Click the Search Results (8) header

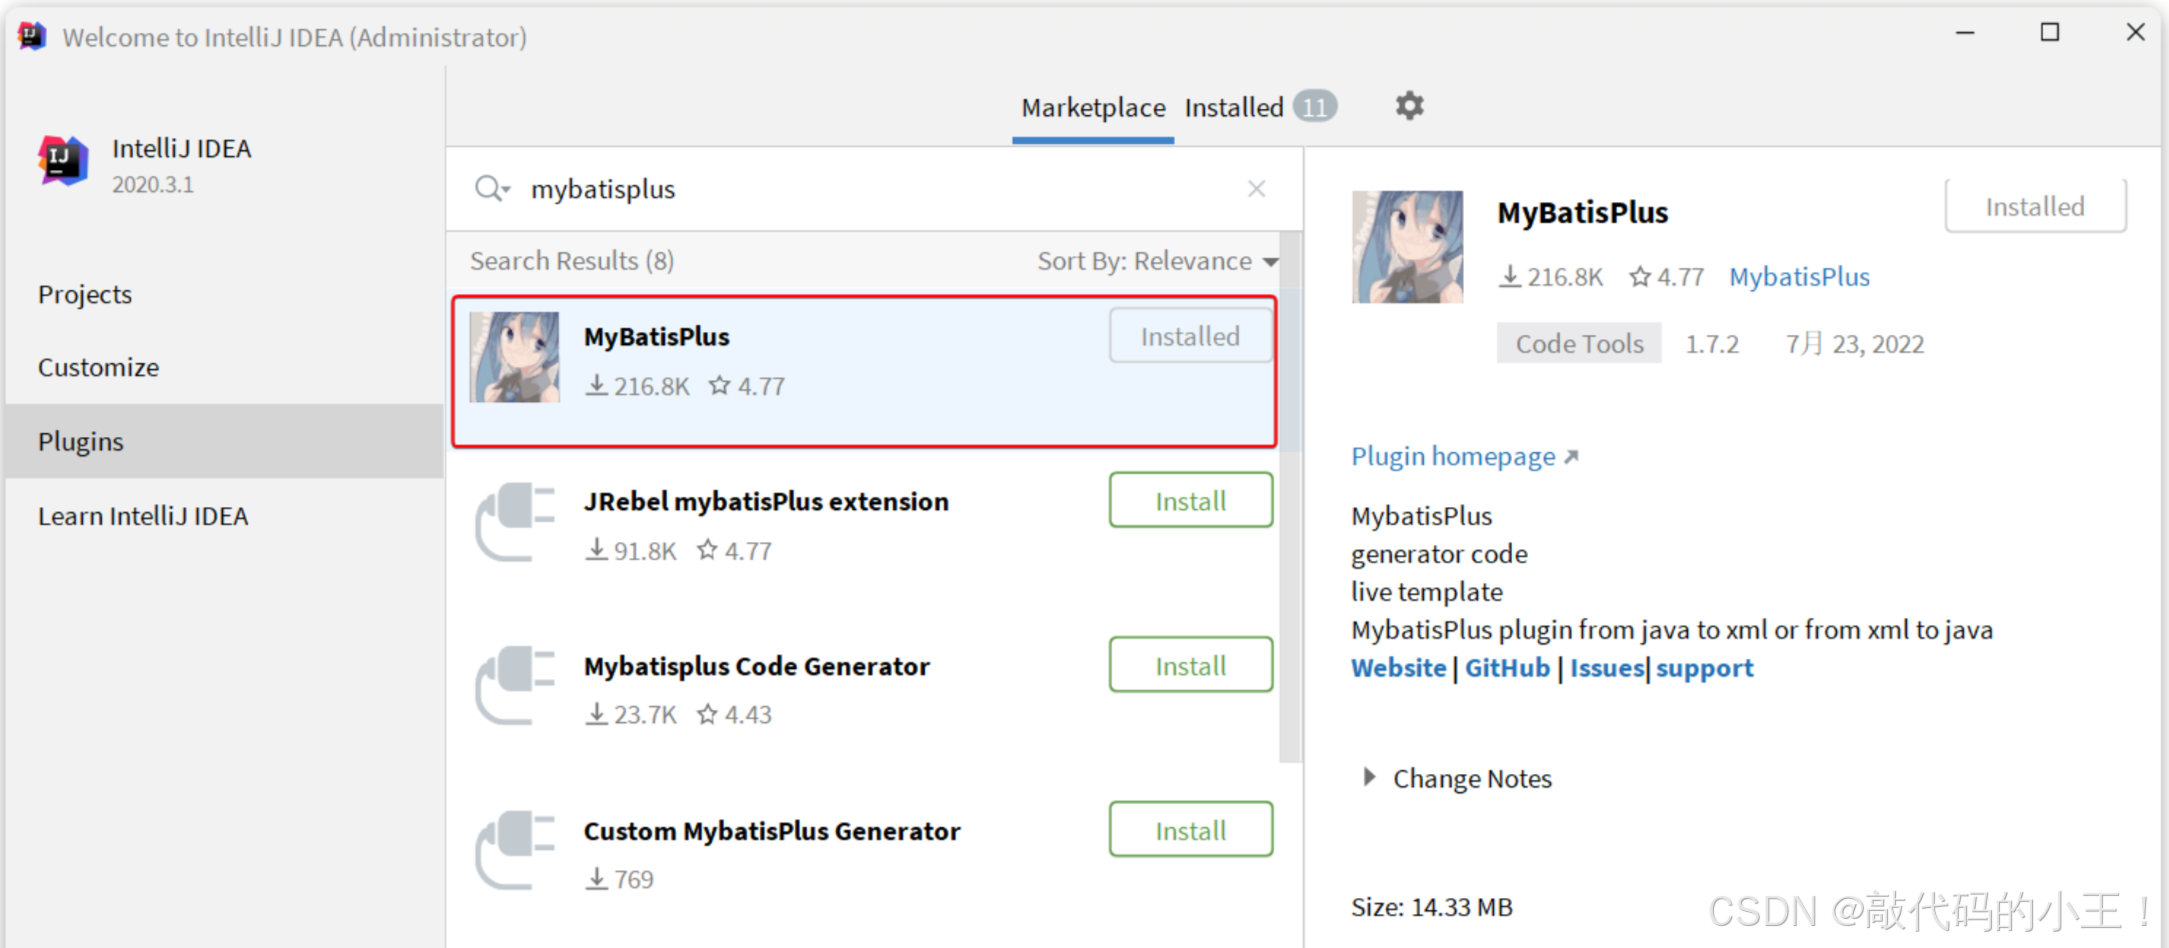pos(572,261)
